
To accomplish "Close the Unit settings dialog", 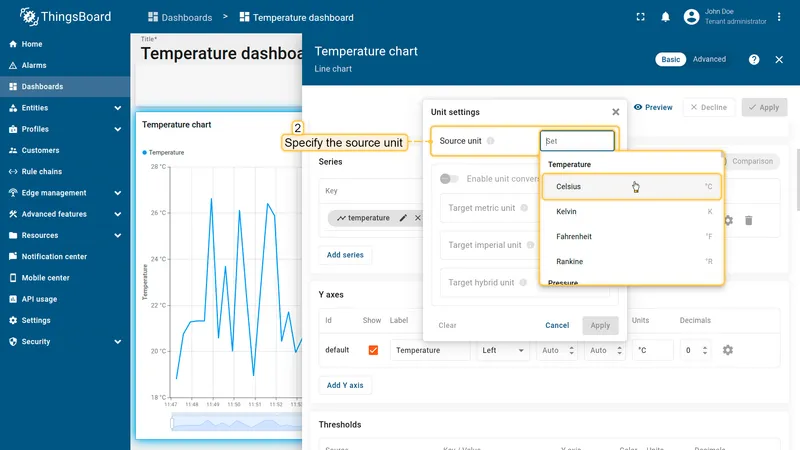I will pyautogui.click(x=616, y=112).
